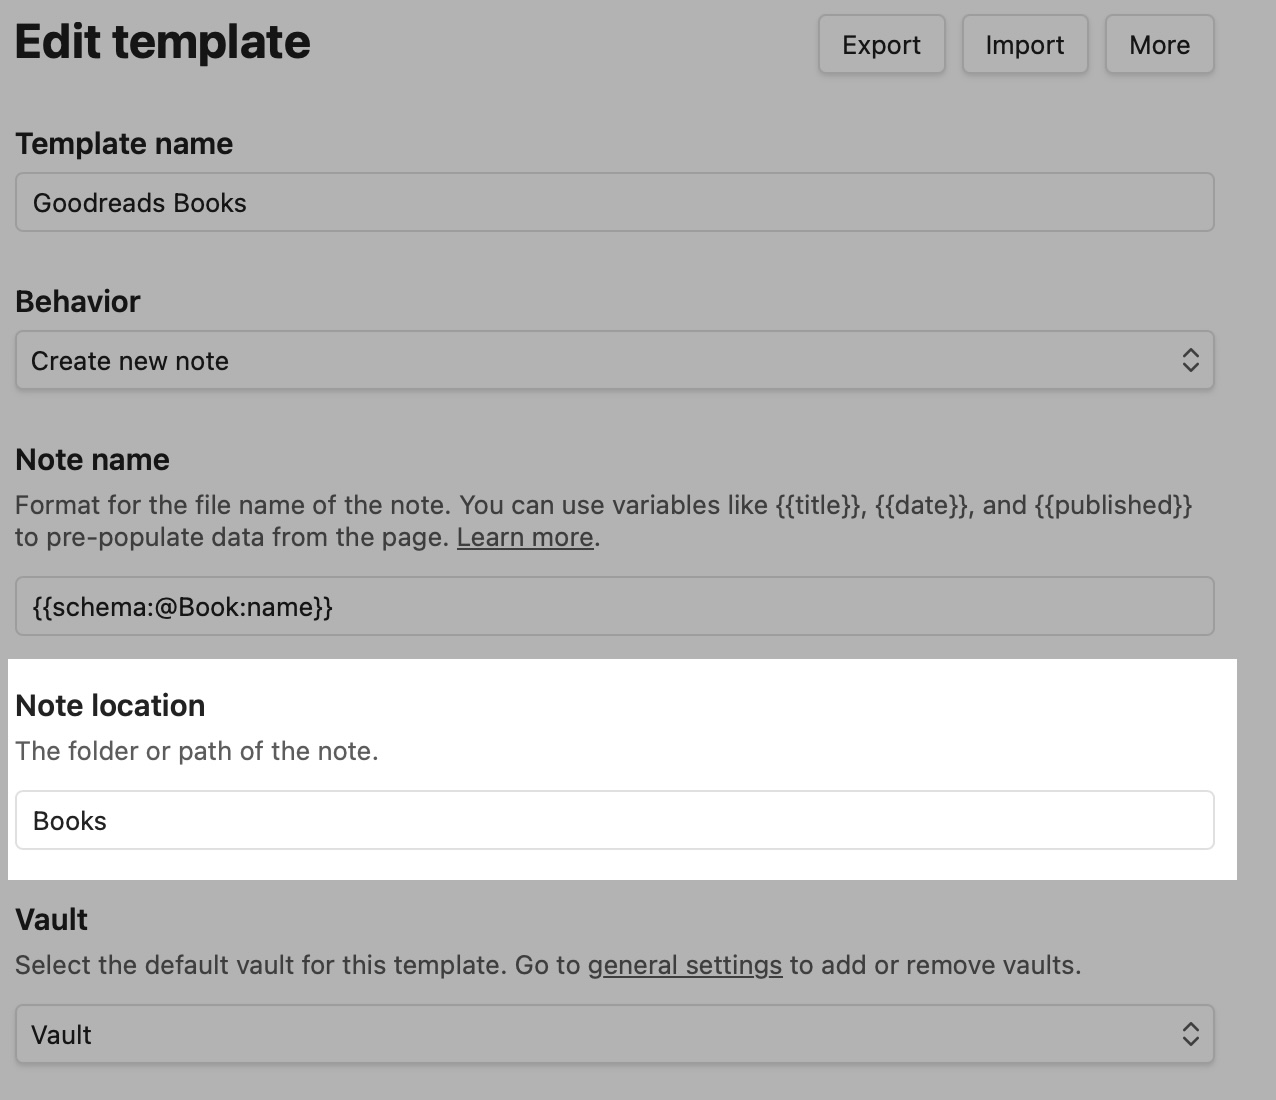Click the Edit template page heading
Viewport: 1276px width, 1100px height.
(163, 42)
